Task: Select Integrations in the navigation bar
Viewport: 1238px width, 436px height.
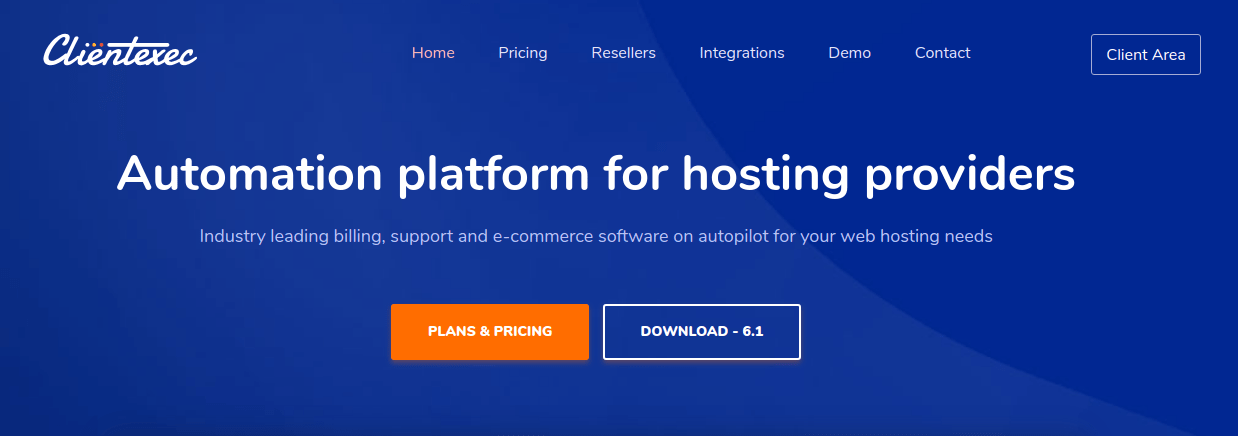Action: (x=742, y=53)
